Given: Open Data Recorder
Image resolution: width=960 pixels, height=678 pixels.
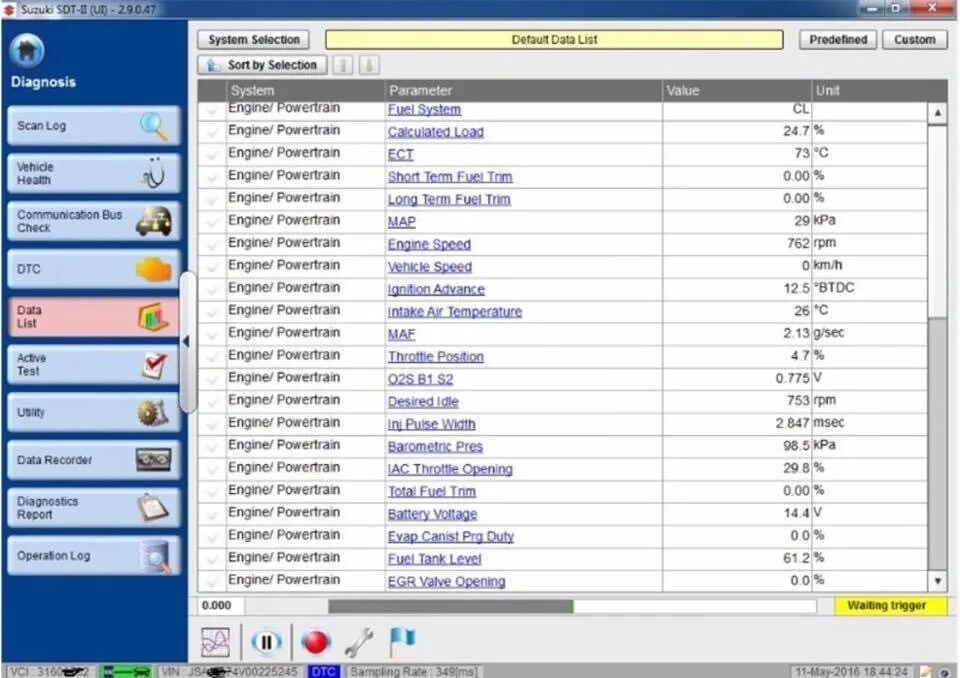Looking at the screenshot, I should pyautogui.click(x=94, y=460).
